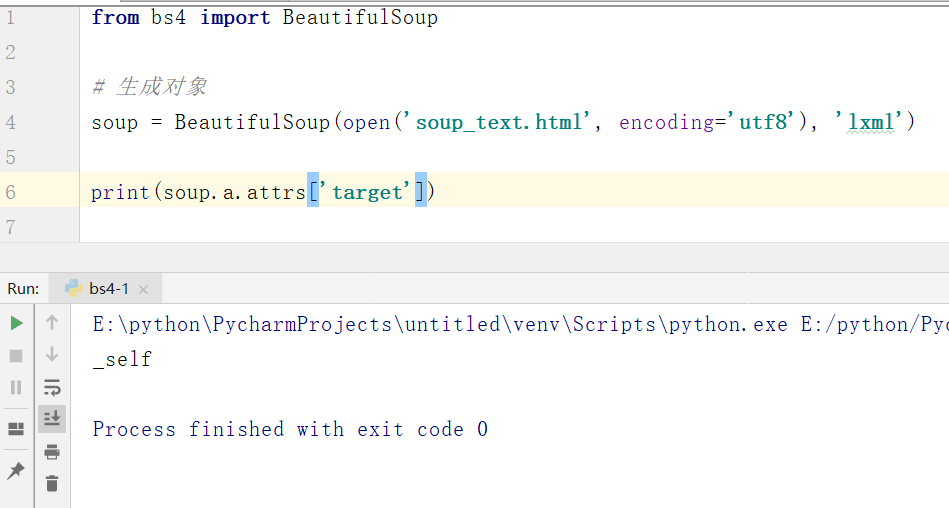Screen dimensions: 949x508
Task: Click the '_self' output line
Action: point(122,359)
